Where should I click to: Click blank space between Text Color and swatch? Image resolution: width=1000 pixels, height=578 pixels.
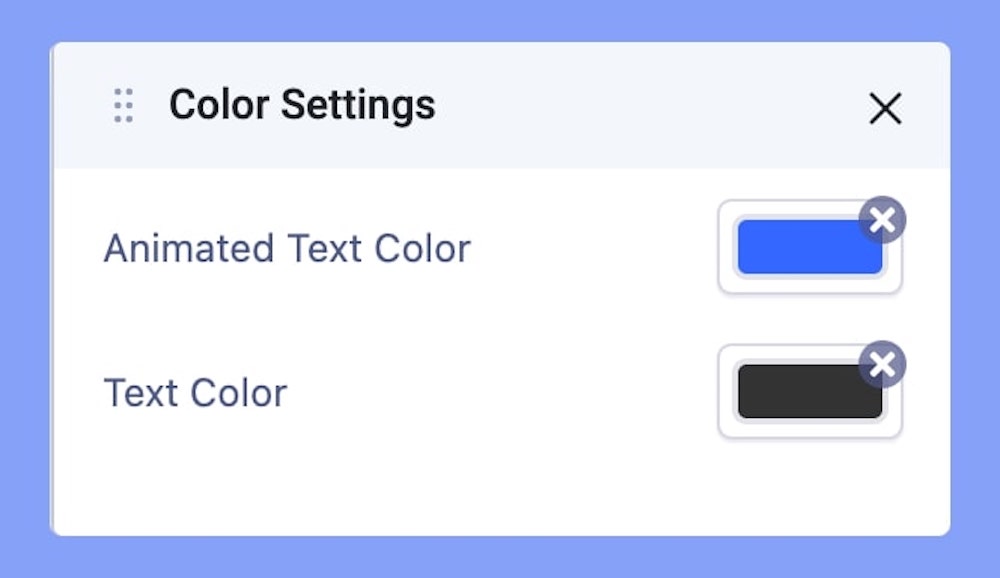tap(500, 393)
